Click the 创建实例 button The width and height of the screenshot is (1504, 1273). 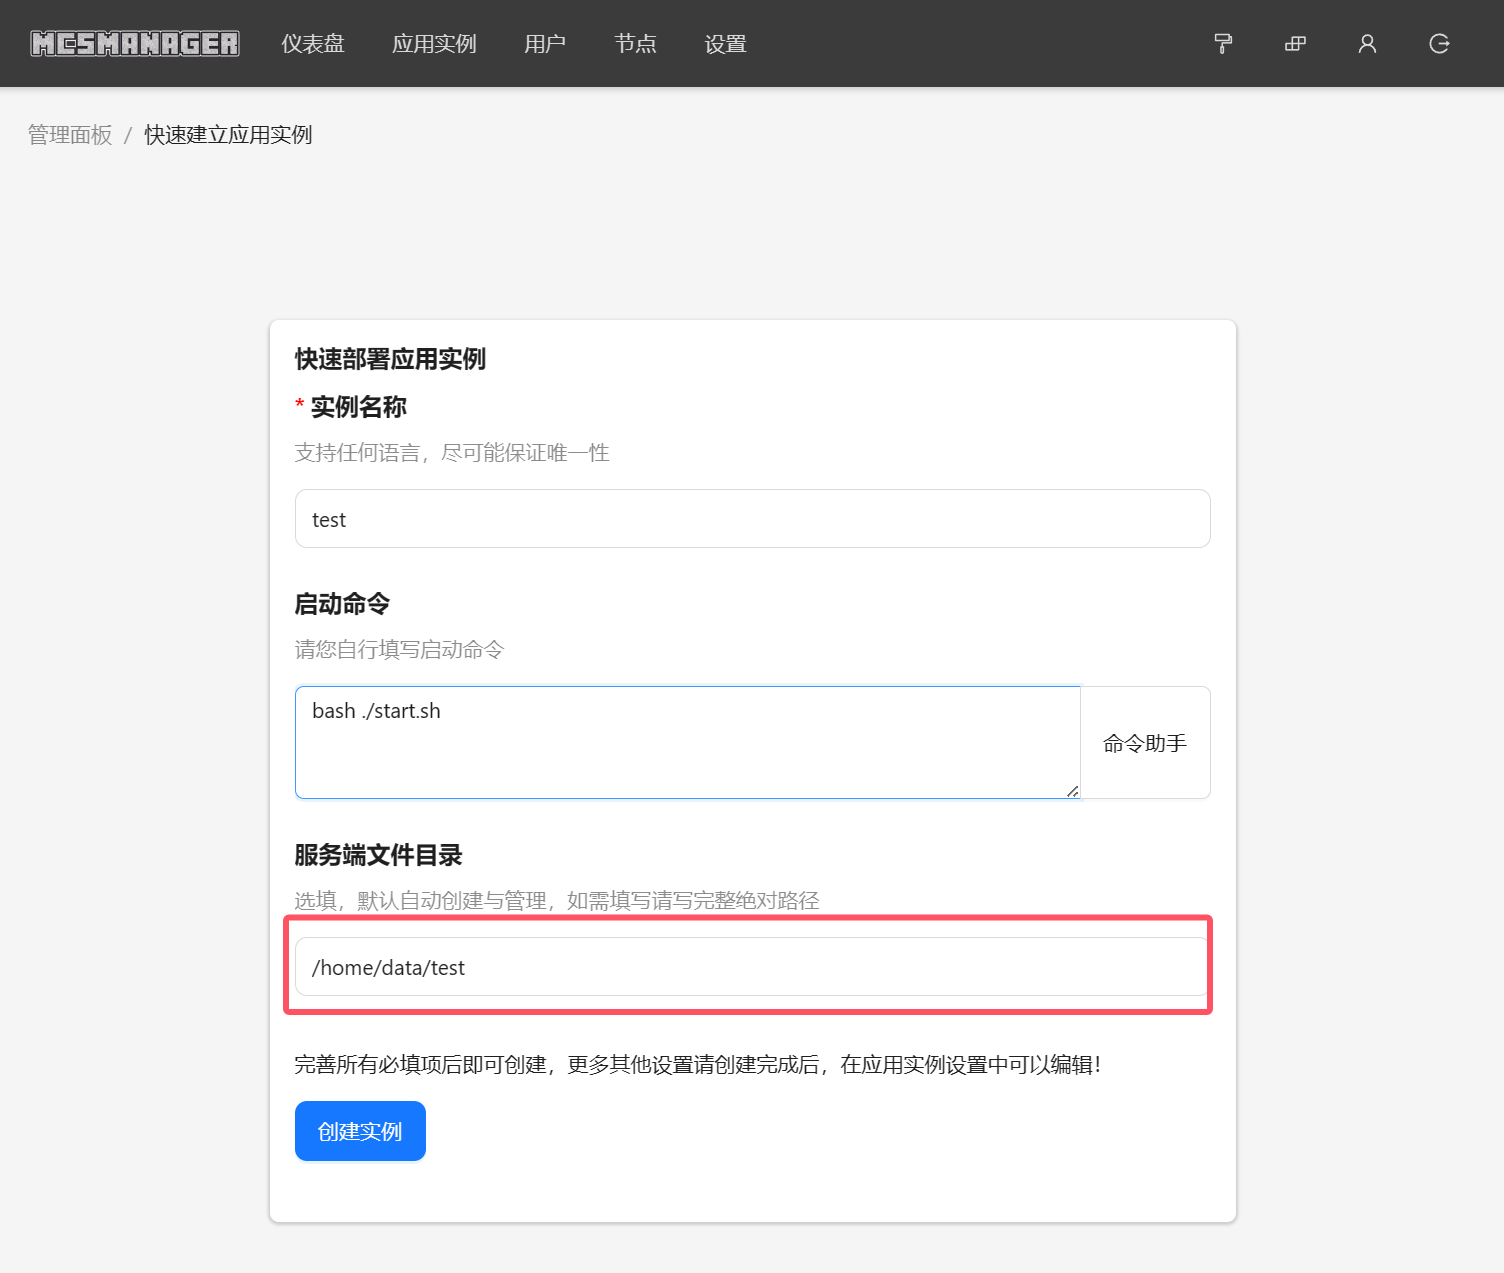click(x=360, y=1131)
